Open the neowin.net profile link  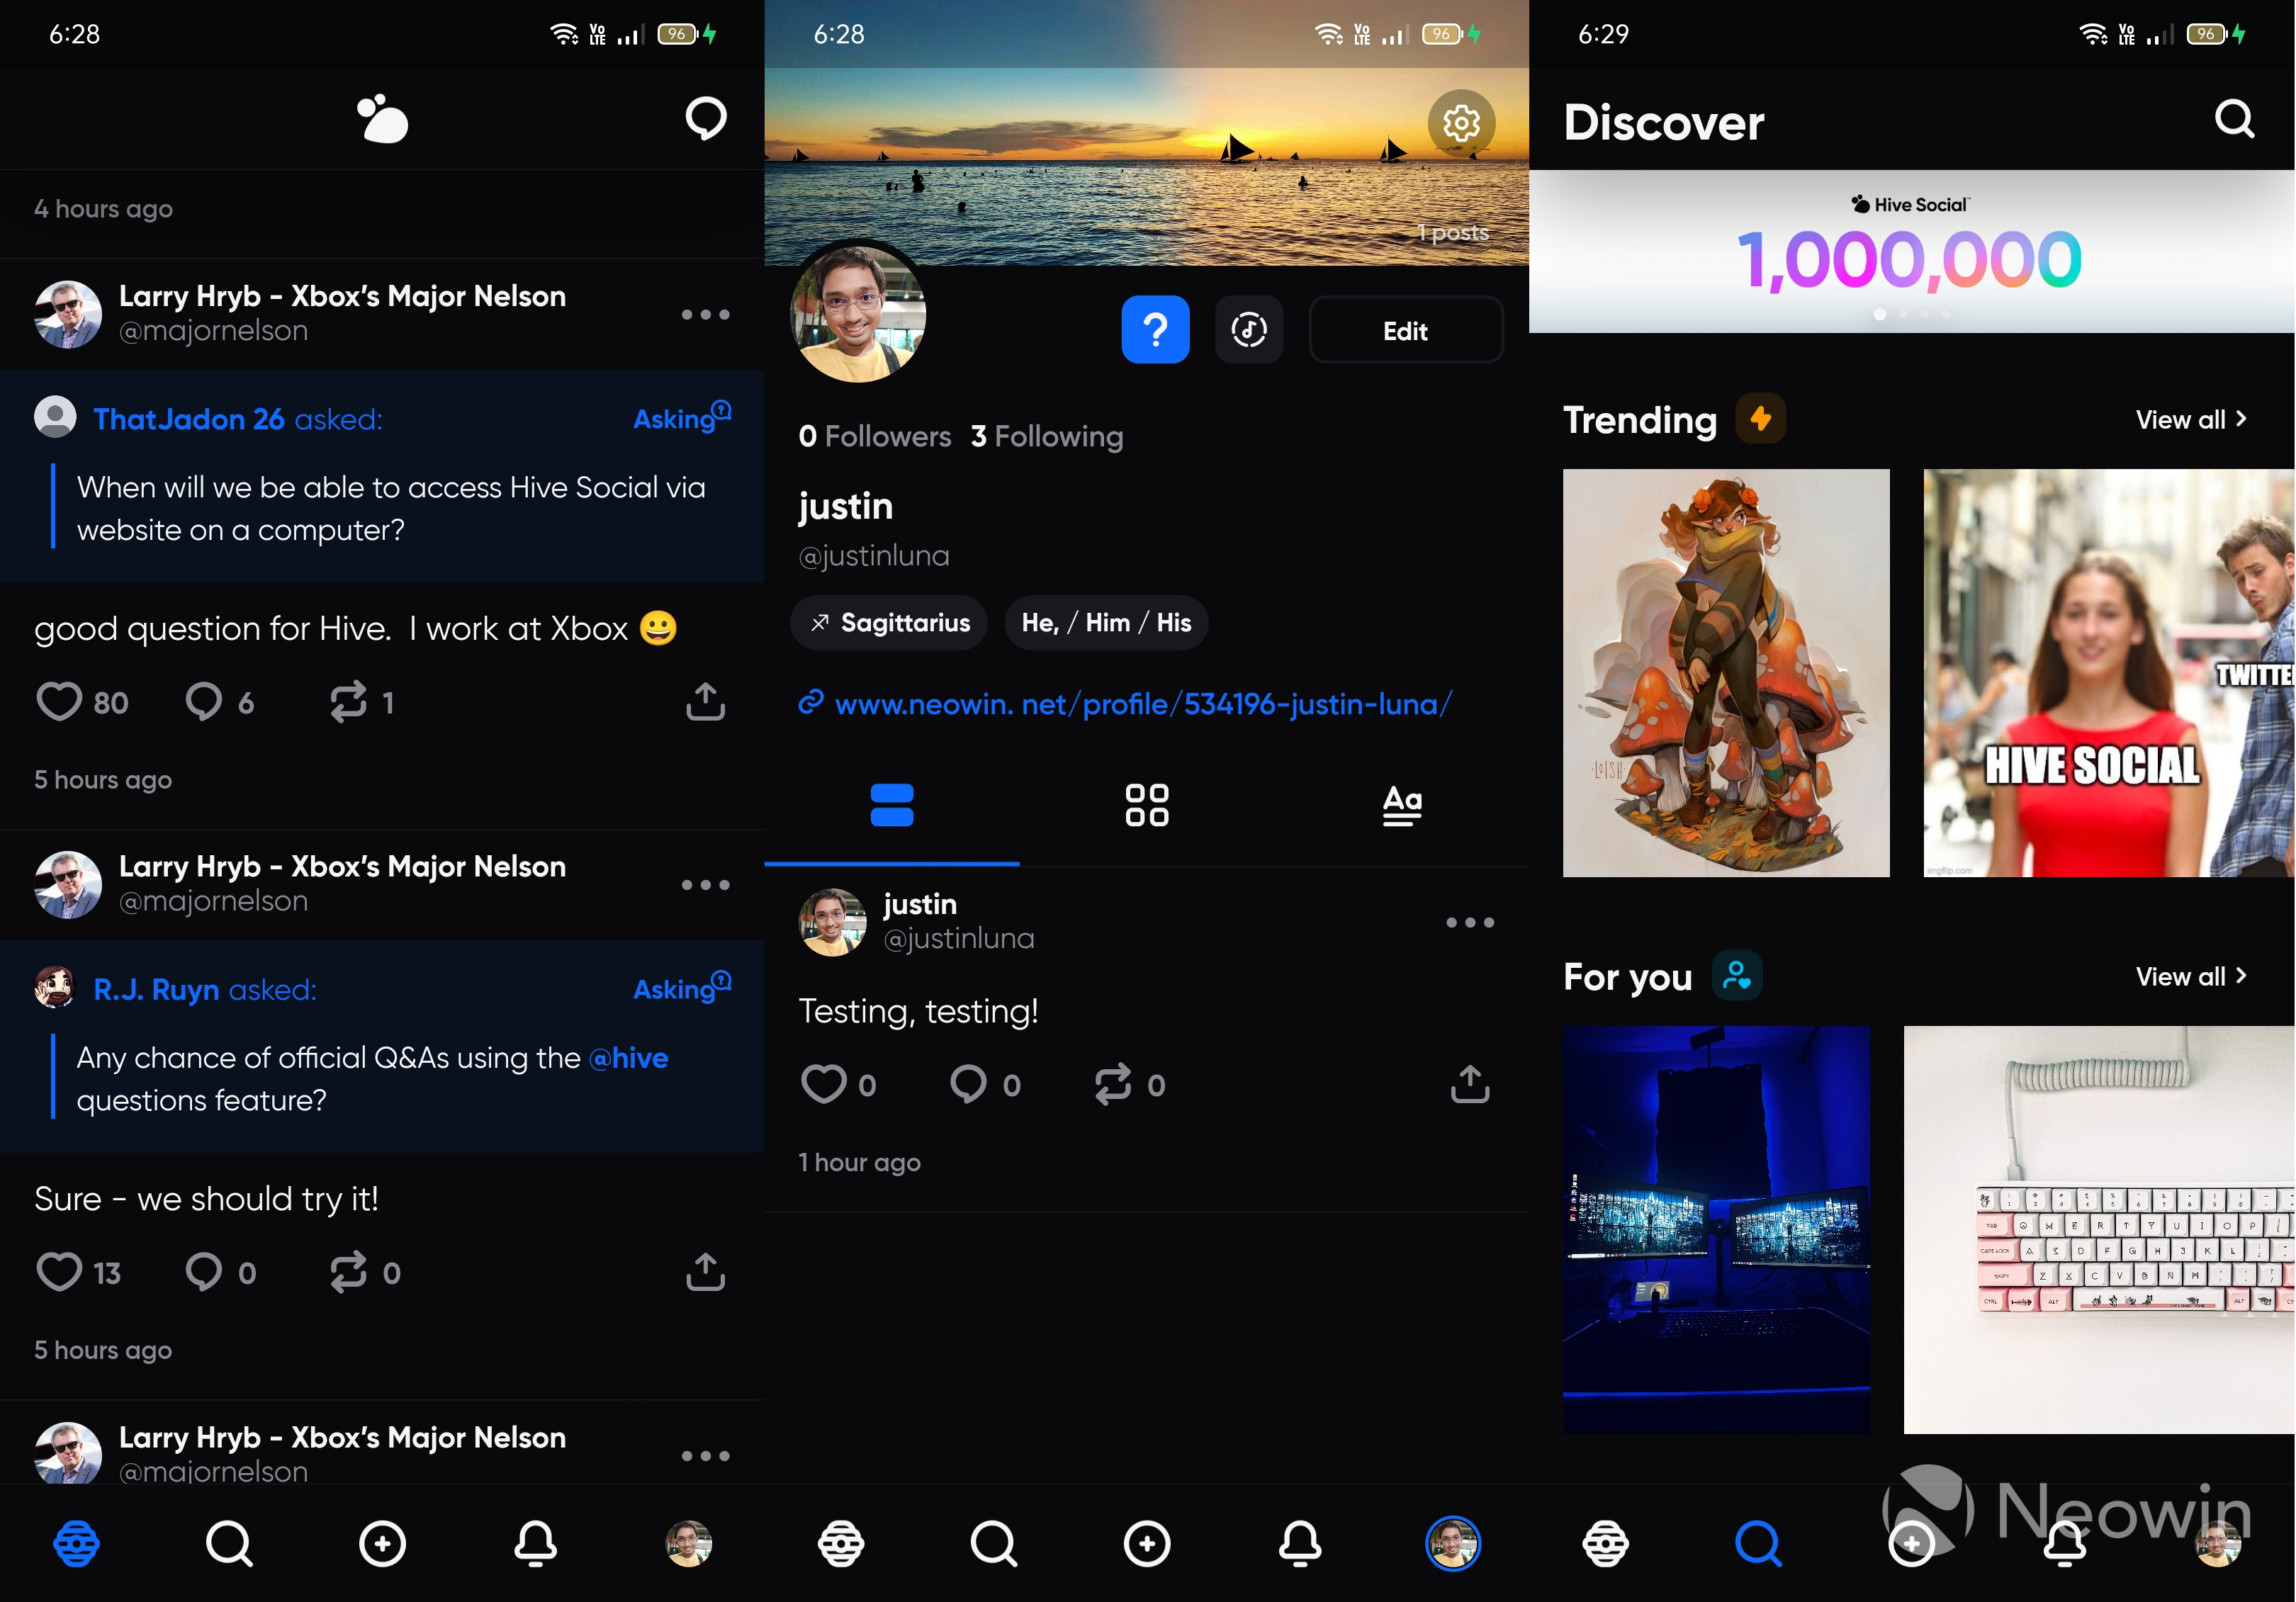tap(1142, 704)
